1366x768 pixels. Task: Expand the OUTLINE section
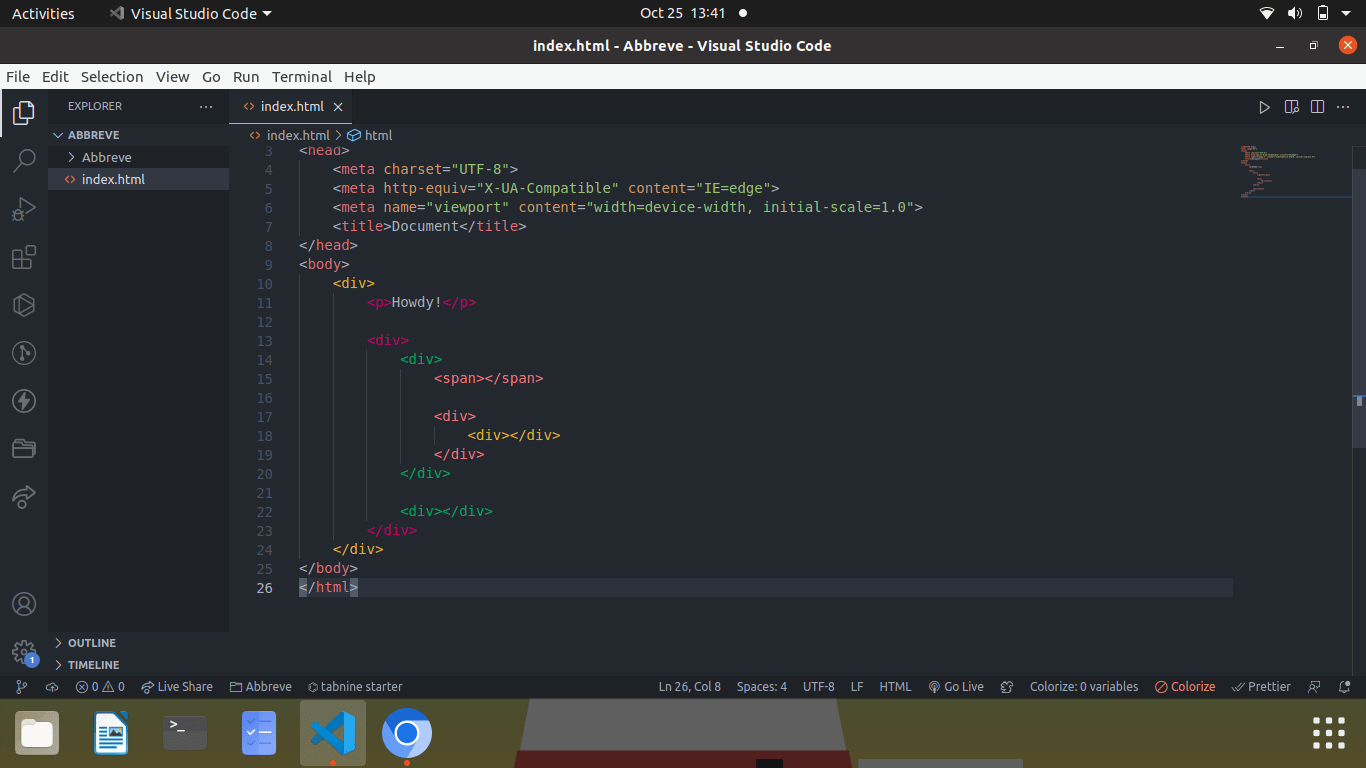(x=91, y=643)
